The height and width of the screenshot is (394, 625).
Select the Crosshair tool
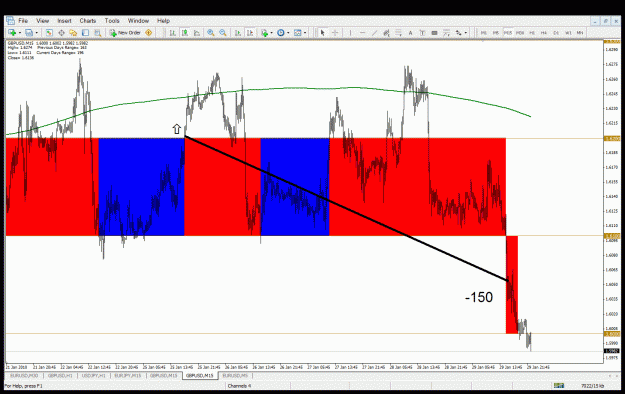[335, 33]
